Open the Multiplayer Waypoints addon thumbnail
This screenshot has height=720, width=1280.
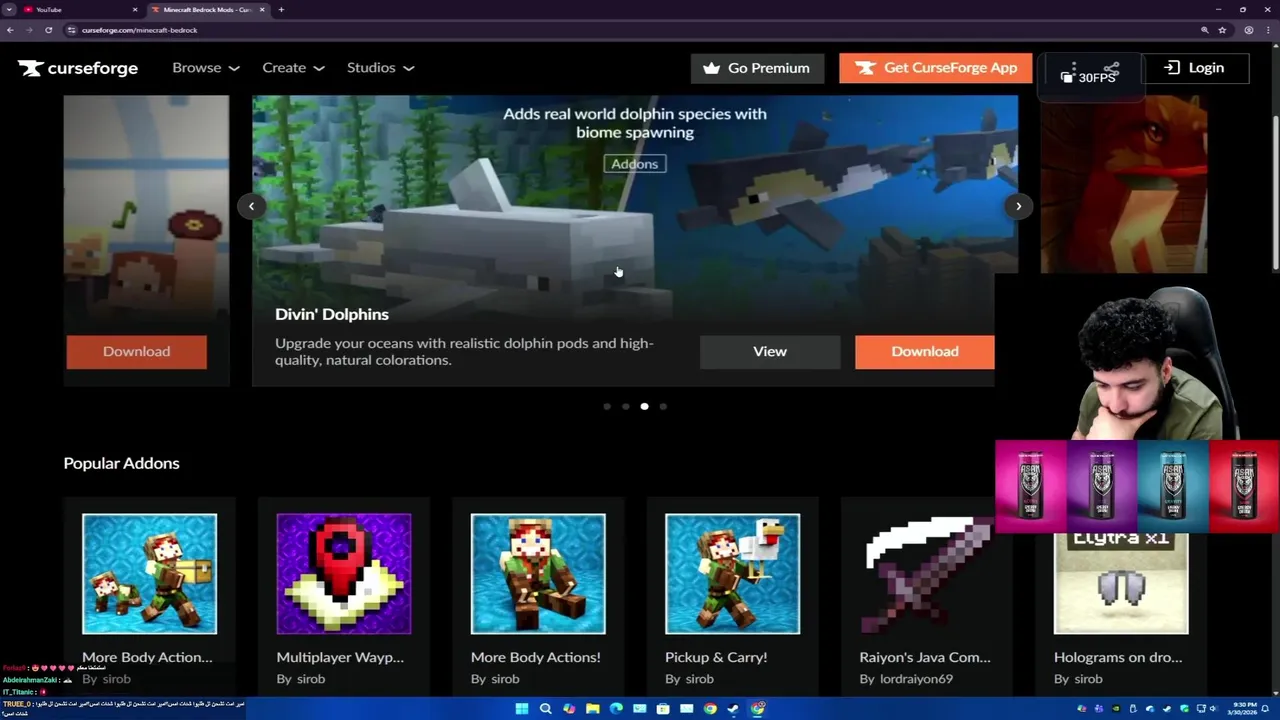coord(344,574)
